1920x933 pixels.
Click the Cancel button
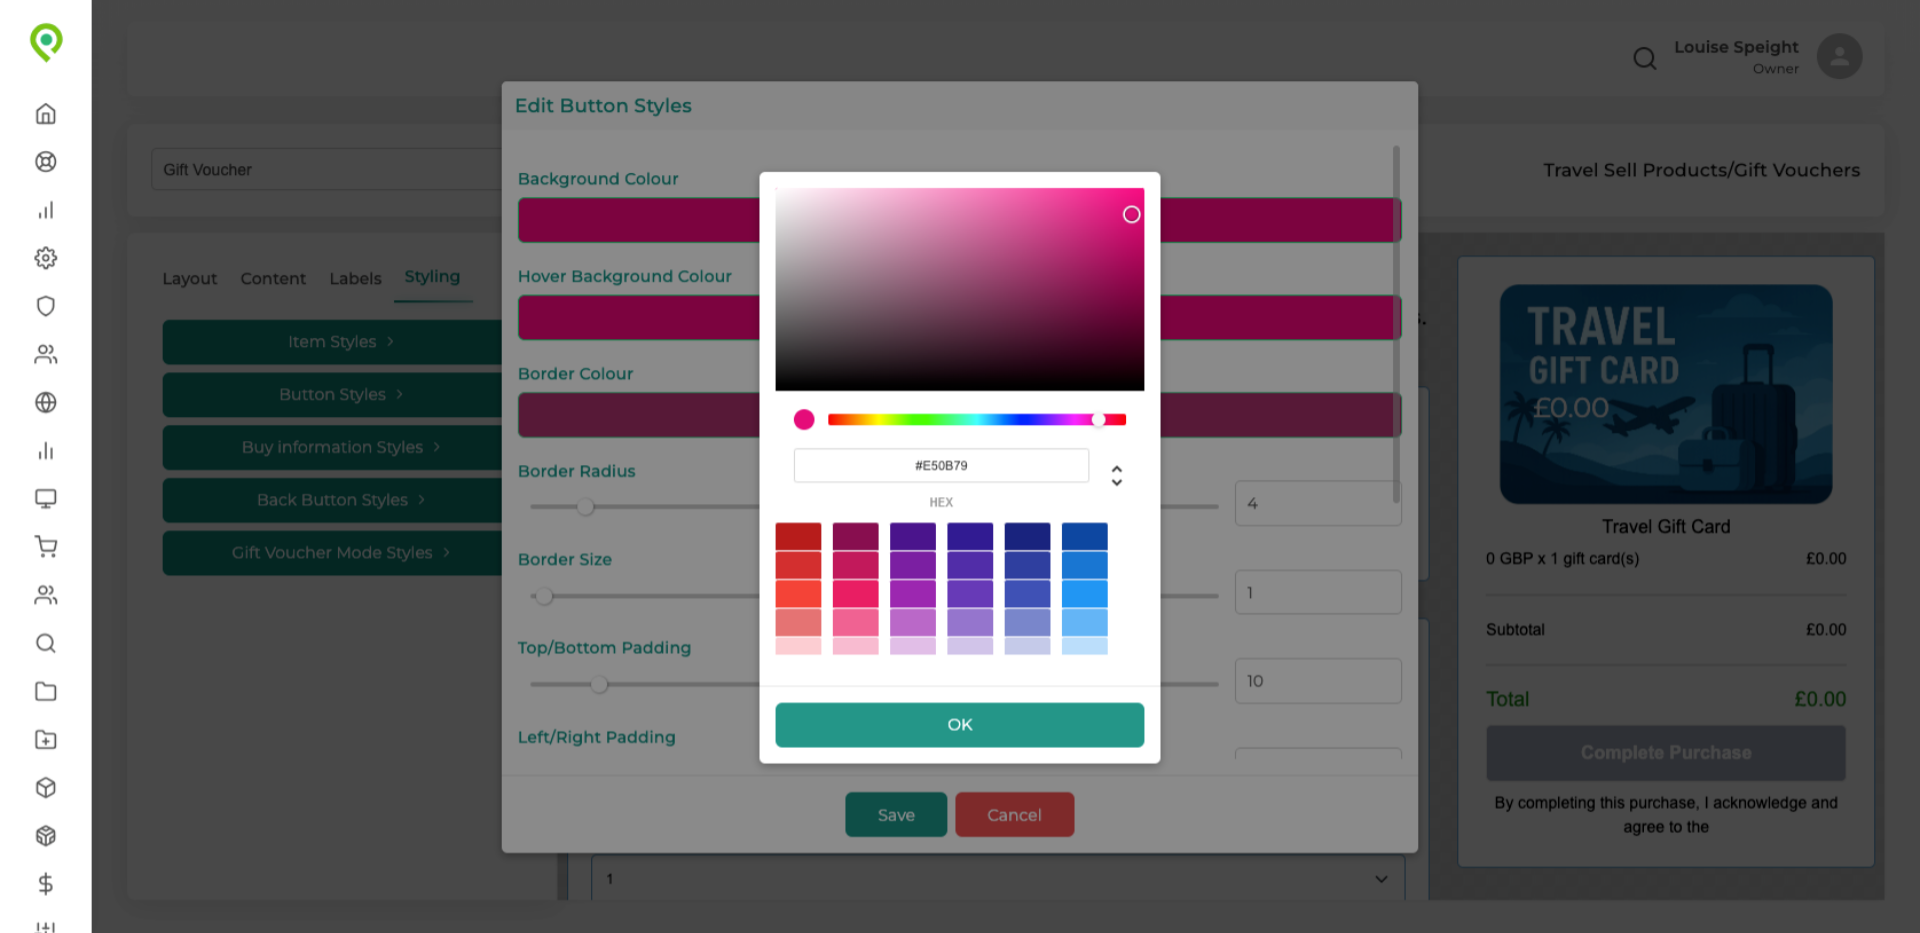pos(1014,815)
